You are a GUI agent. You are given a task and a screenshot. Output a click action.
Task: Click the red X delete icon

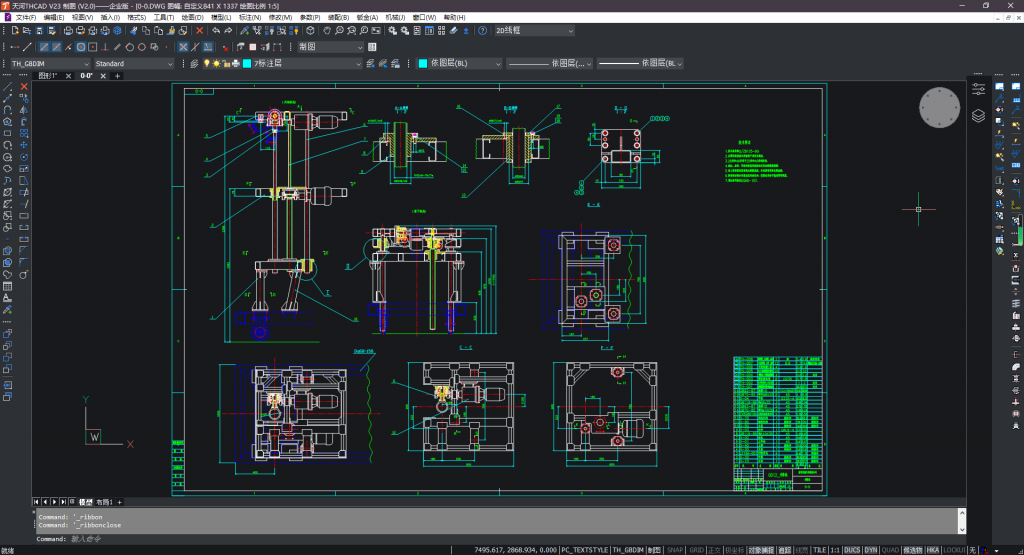(199, 31)
